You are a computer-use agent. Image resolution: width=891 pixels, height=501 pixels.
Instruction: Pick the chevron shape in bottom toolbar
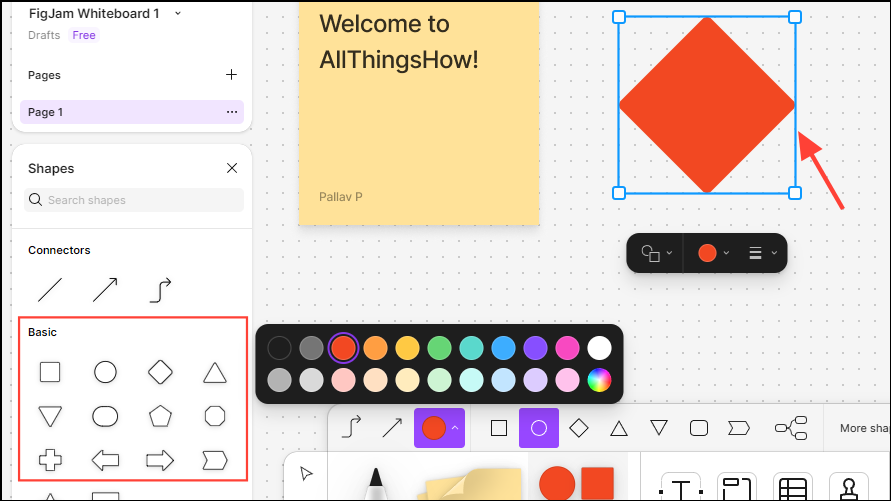pos(739,428)
